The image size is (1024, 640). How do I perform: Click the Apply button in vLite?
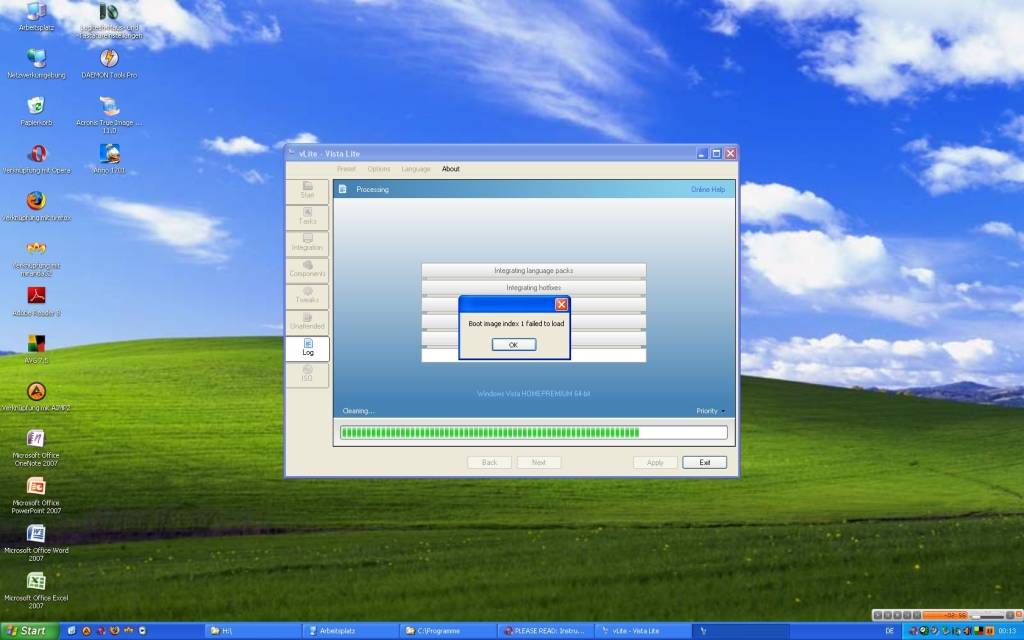pos(655,462)
